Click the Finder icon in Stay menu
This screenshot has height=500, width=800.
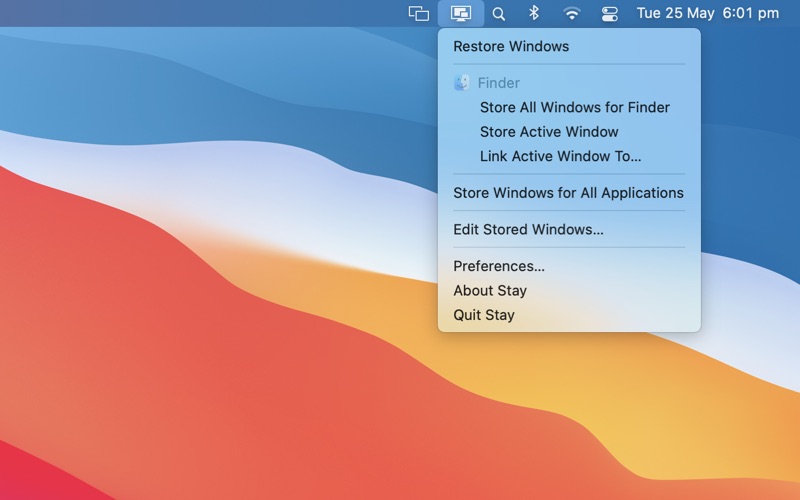pyautogui.click(x=462, y=83)
